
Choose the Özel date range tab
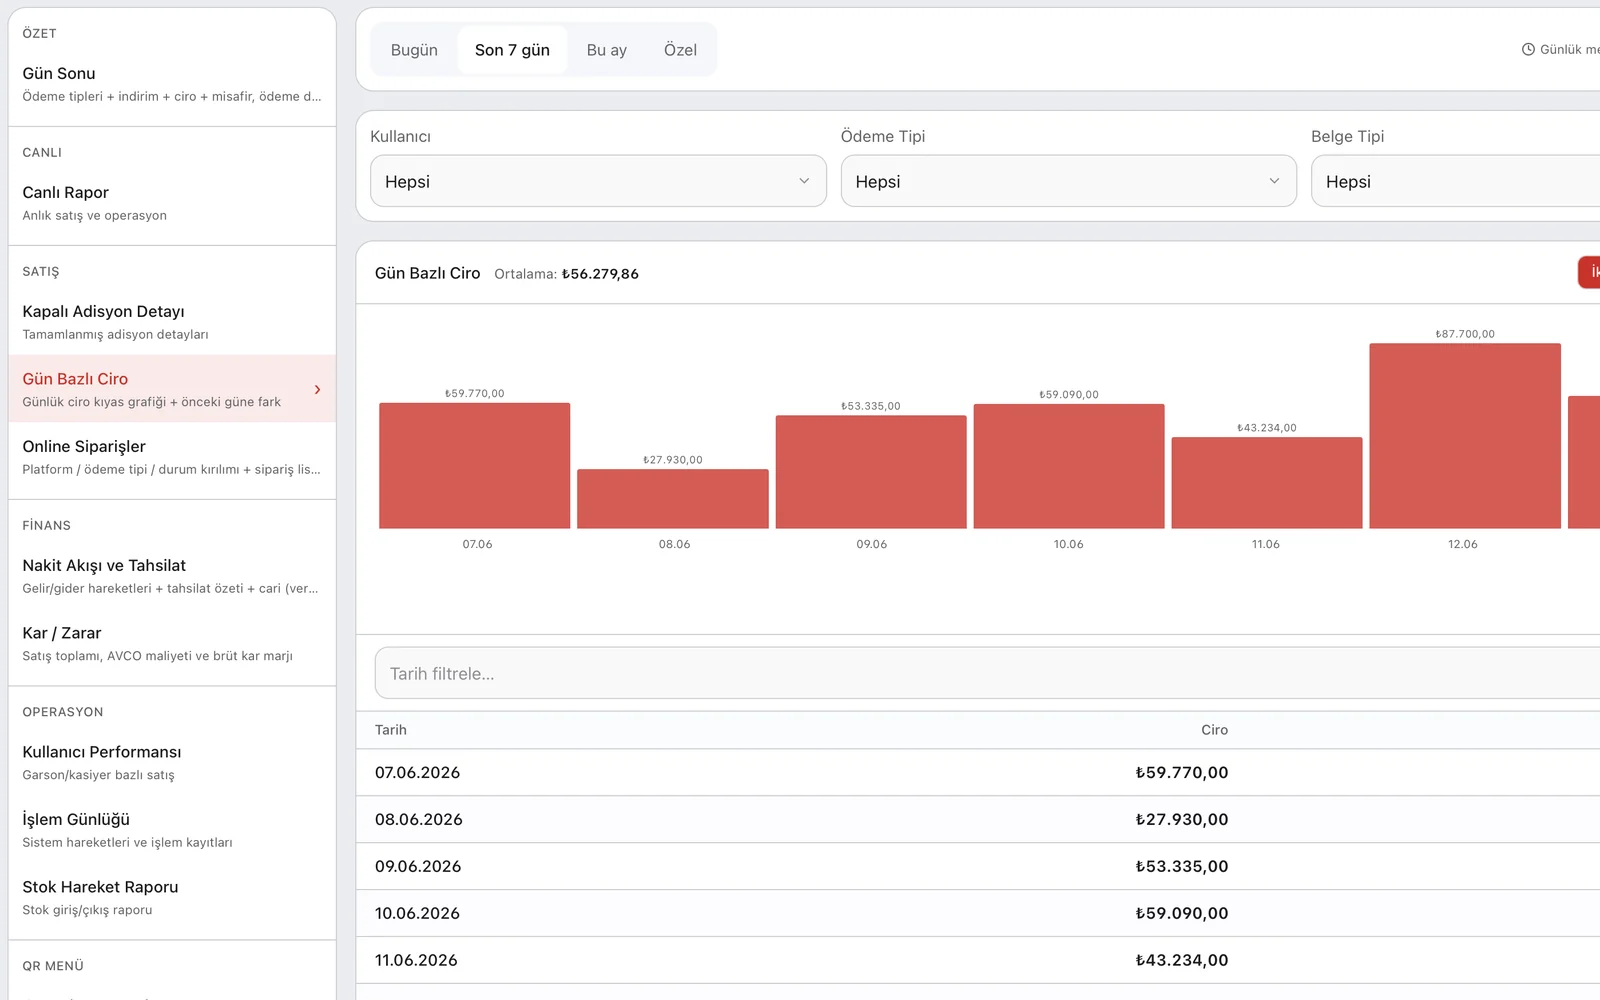[x=680, y=50]
